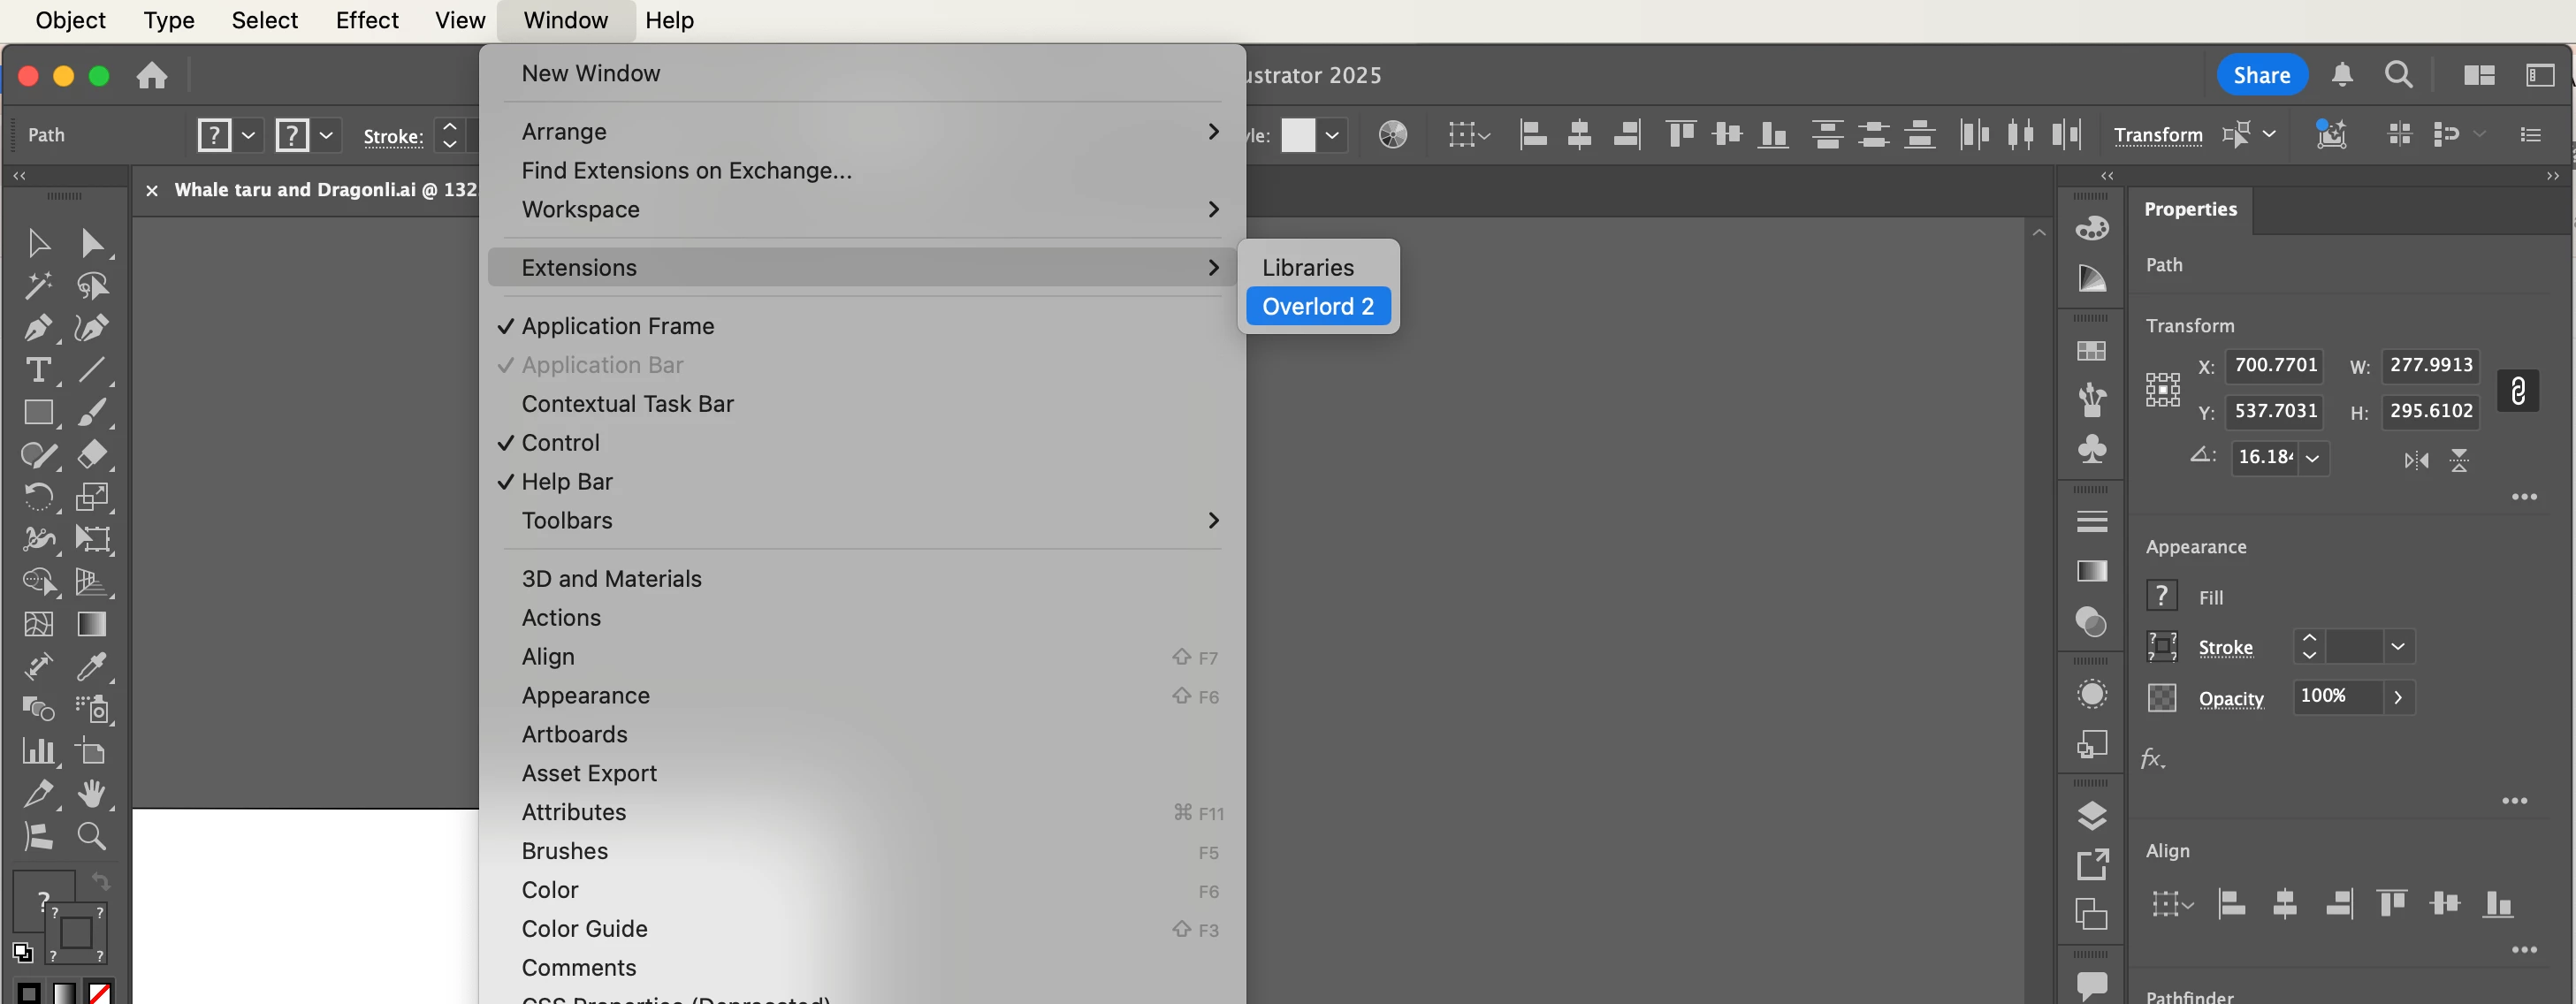This screenshot has height=1004, width=2576.
Task: Expand the Toolbars submenu
Action: click(566, 521)
